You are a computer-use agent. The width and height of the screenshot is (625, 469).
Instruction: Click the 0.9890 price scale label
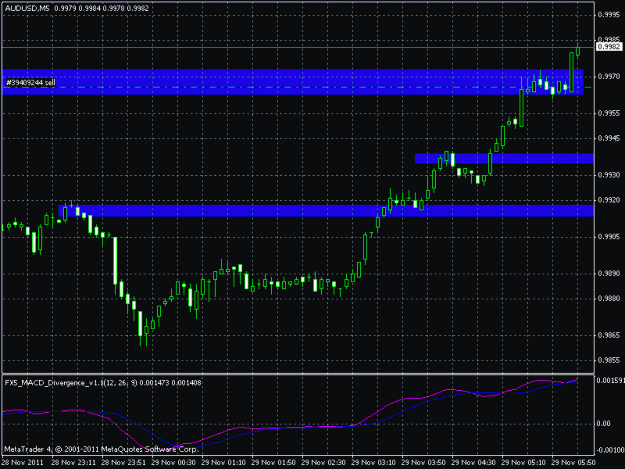pos(609,273)
